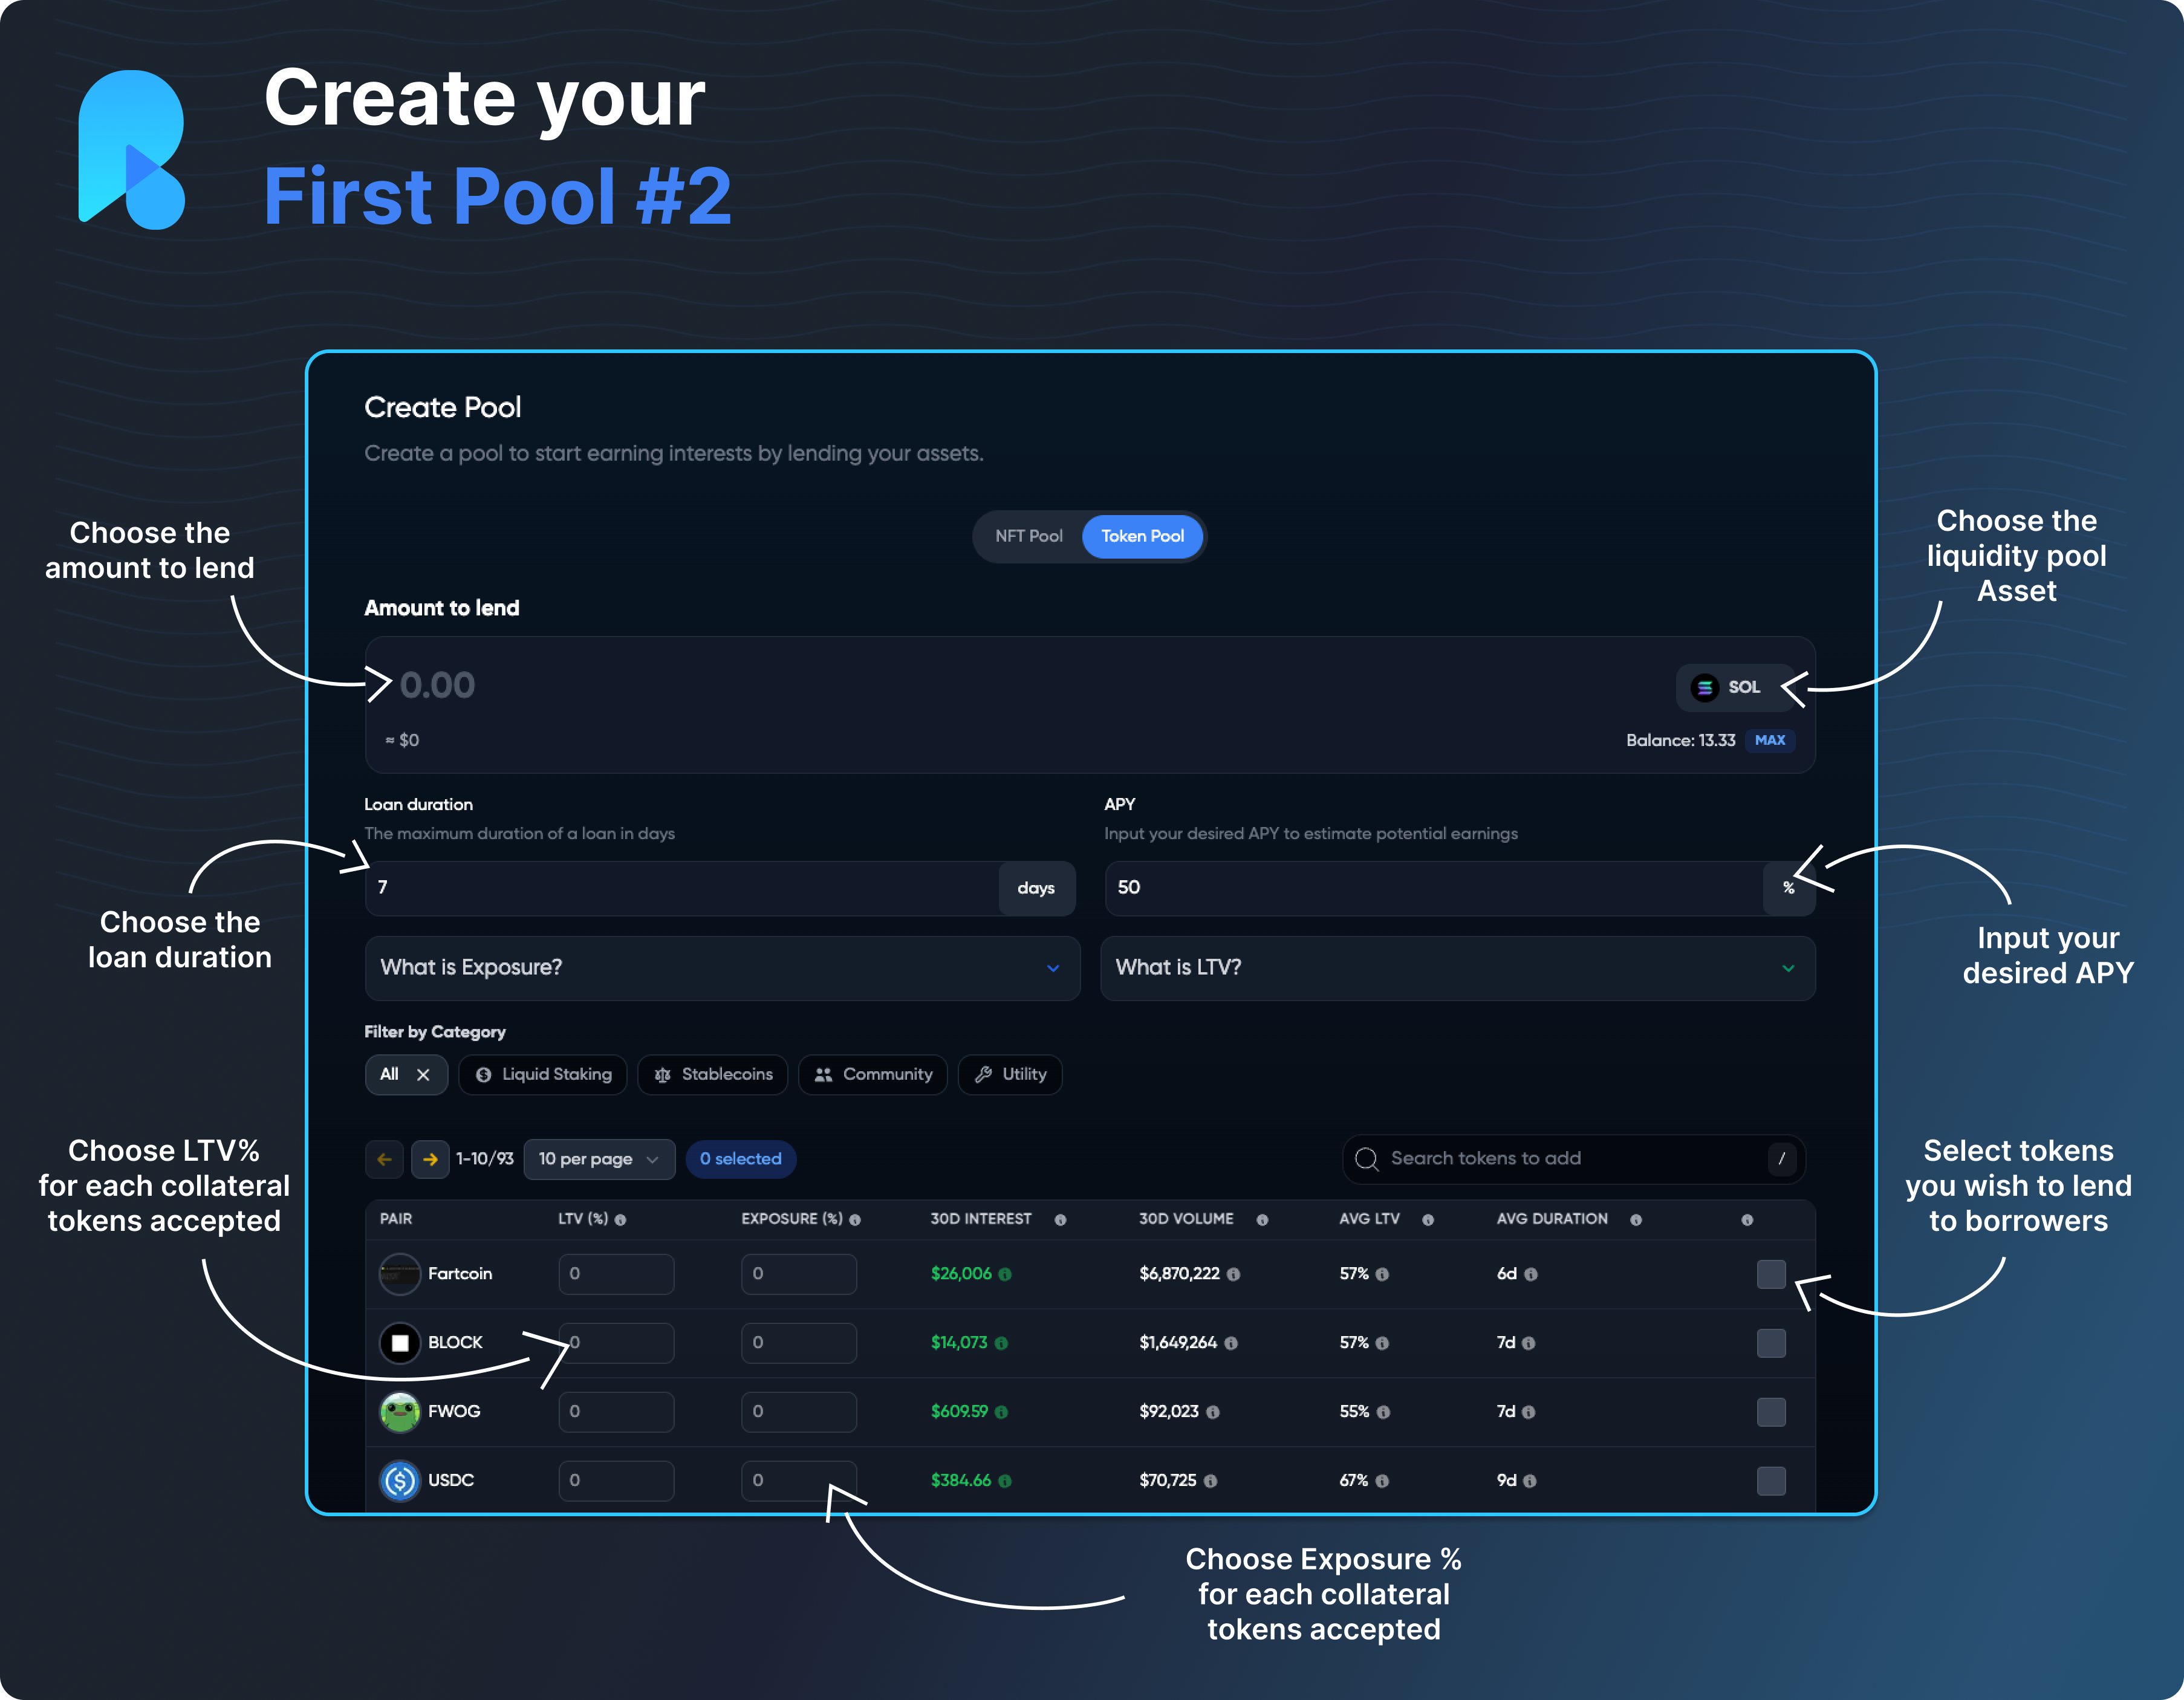Click the info icon beside Exposure (%) header
Viewport: 2184px width, 1700px height.
click(x=855, y=1220)
